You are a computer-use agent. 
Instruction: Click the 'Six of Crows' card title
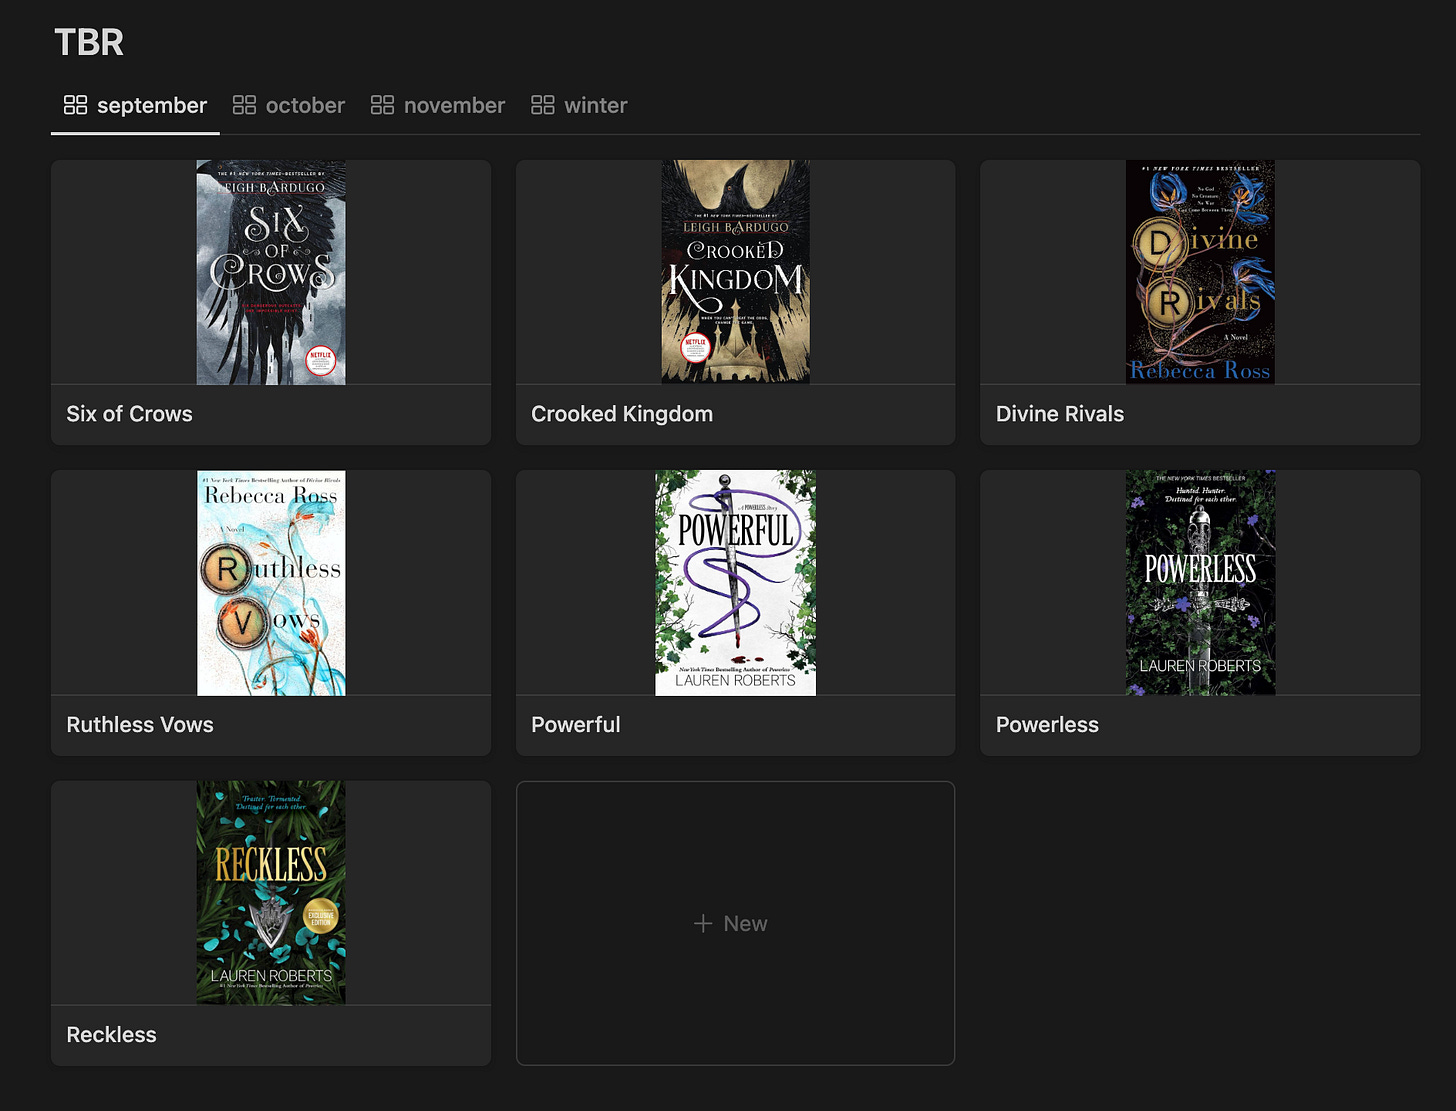pyautogui.click(x=129, y=414)
